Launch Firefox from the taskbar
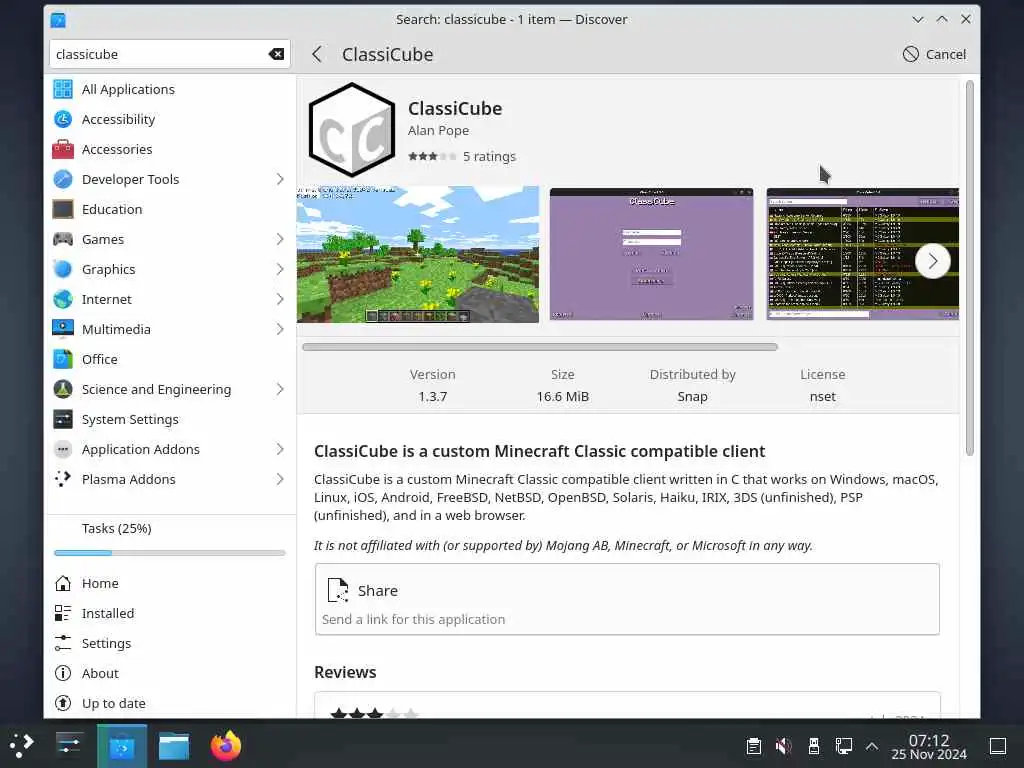This screenshot has height=768, width=1024. [x=226, y=745]
